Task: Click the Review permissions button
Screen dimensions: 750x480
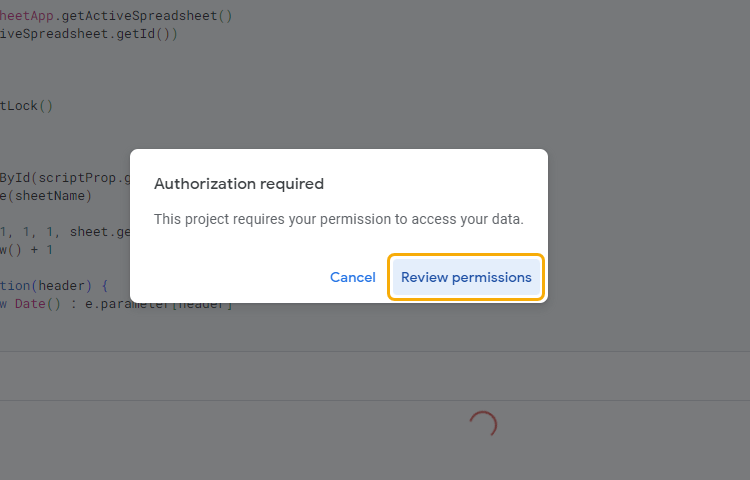Action: pyautogui.click(x=466, y=277)
